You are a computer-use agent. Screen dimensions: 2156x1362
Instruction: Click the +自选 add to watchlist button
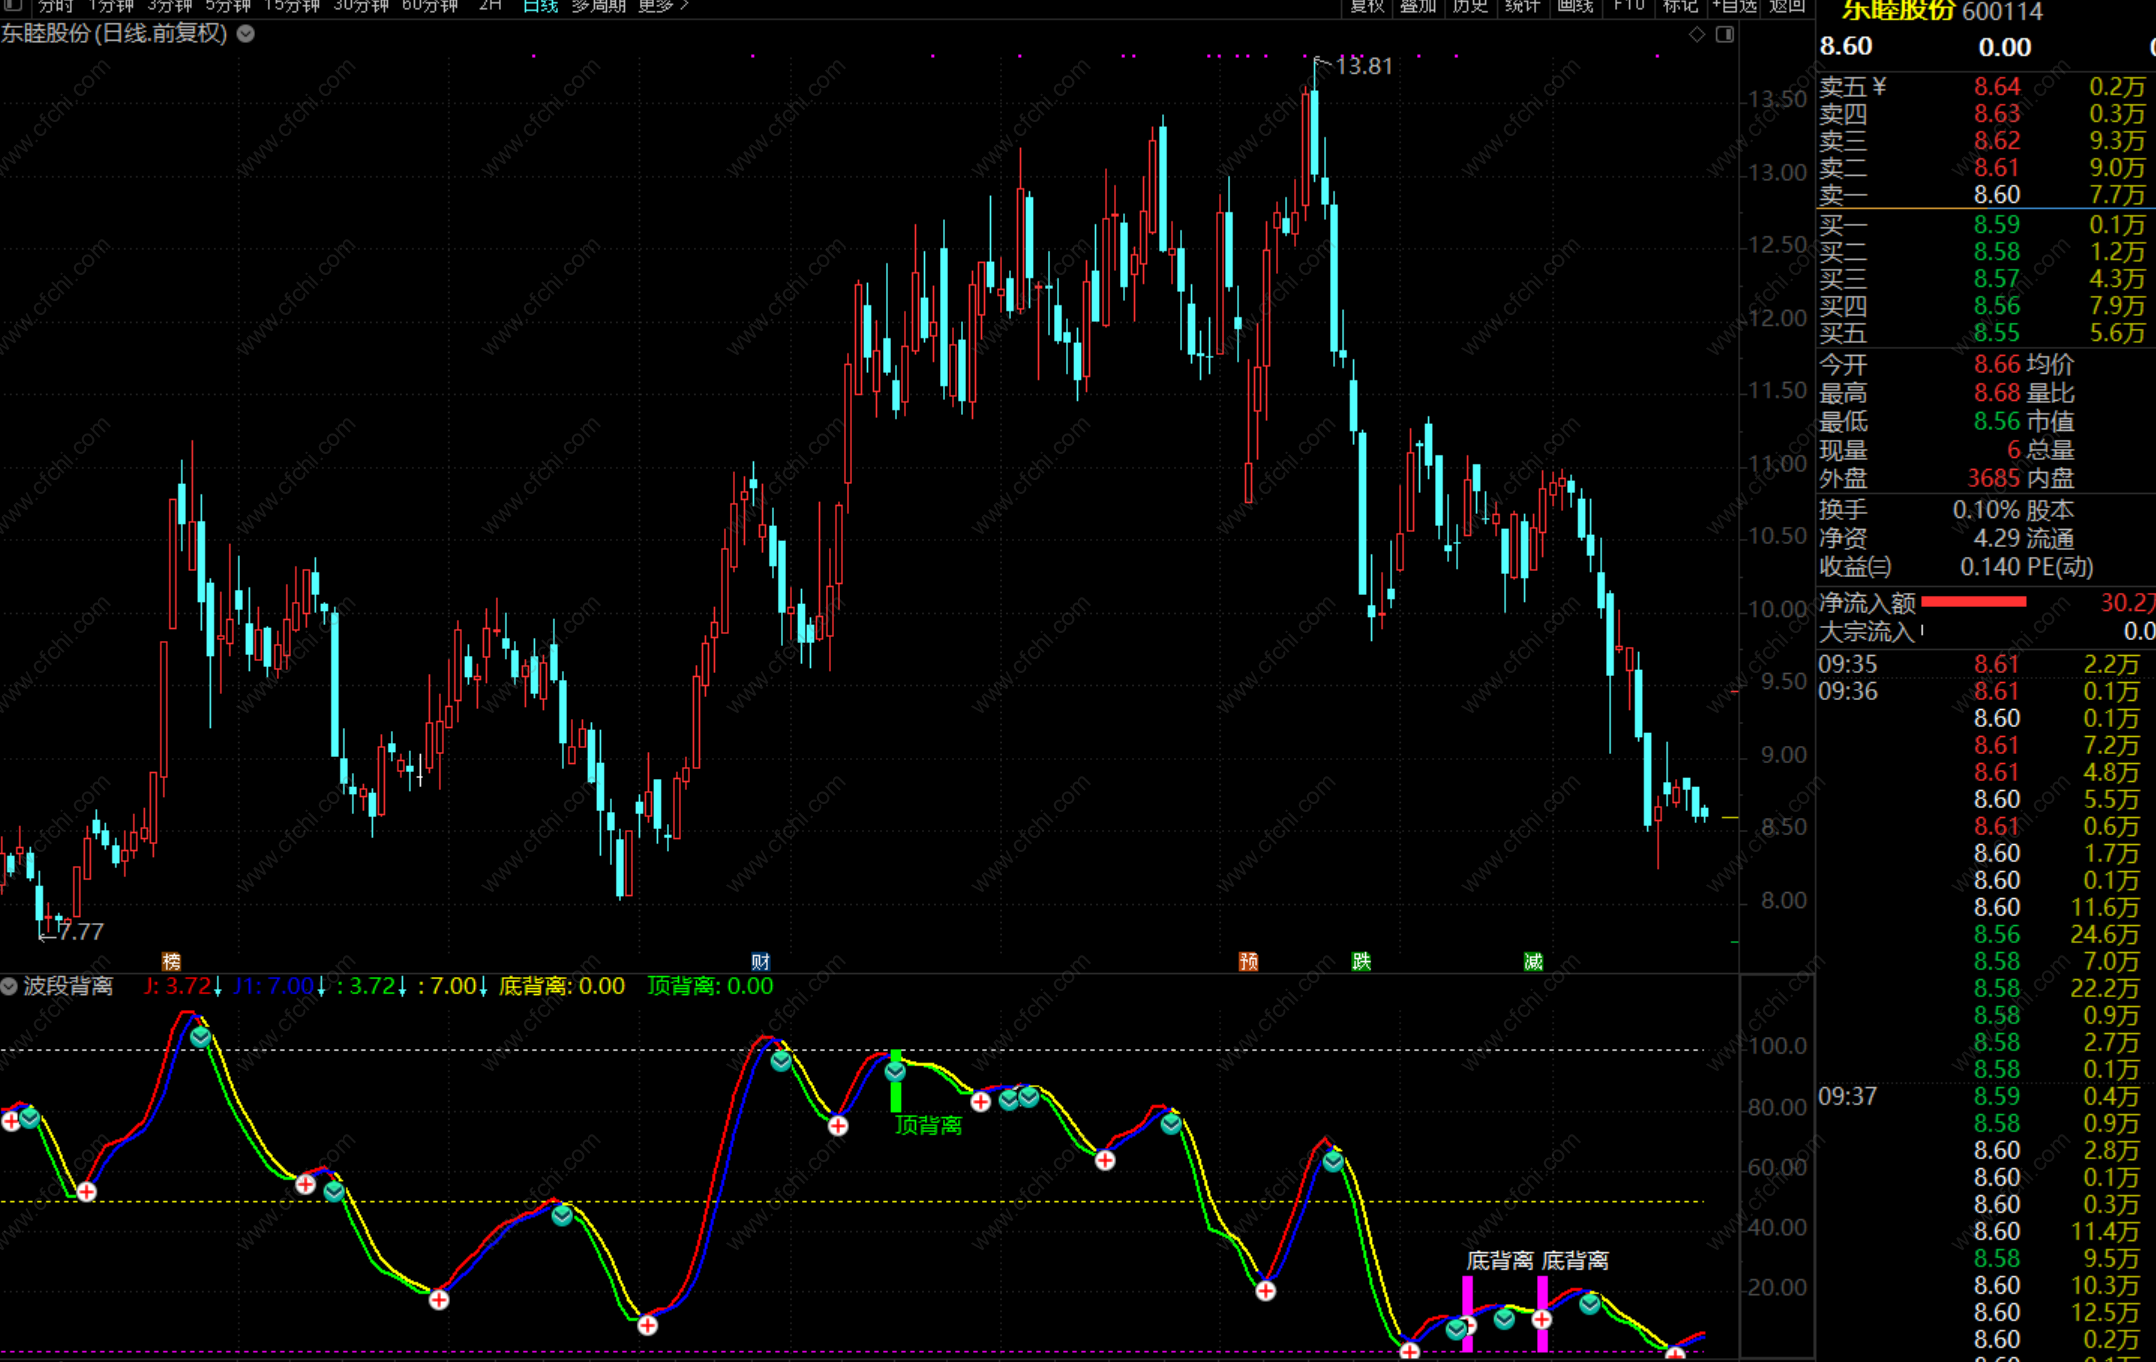[1734, 5]
